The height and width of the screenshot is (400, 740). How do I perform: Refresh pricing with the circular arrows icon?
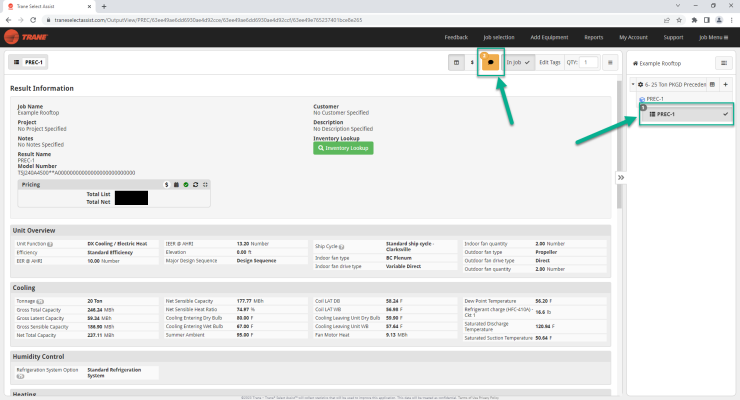(x=195, y=184)
